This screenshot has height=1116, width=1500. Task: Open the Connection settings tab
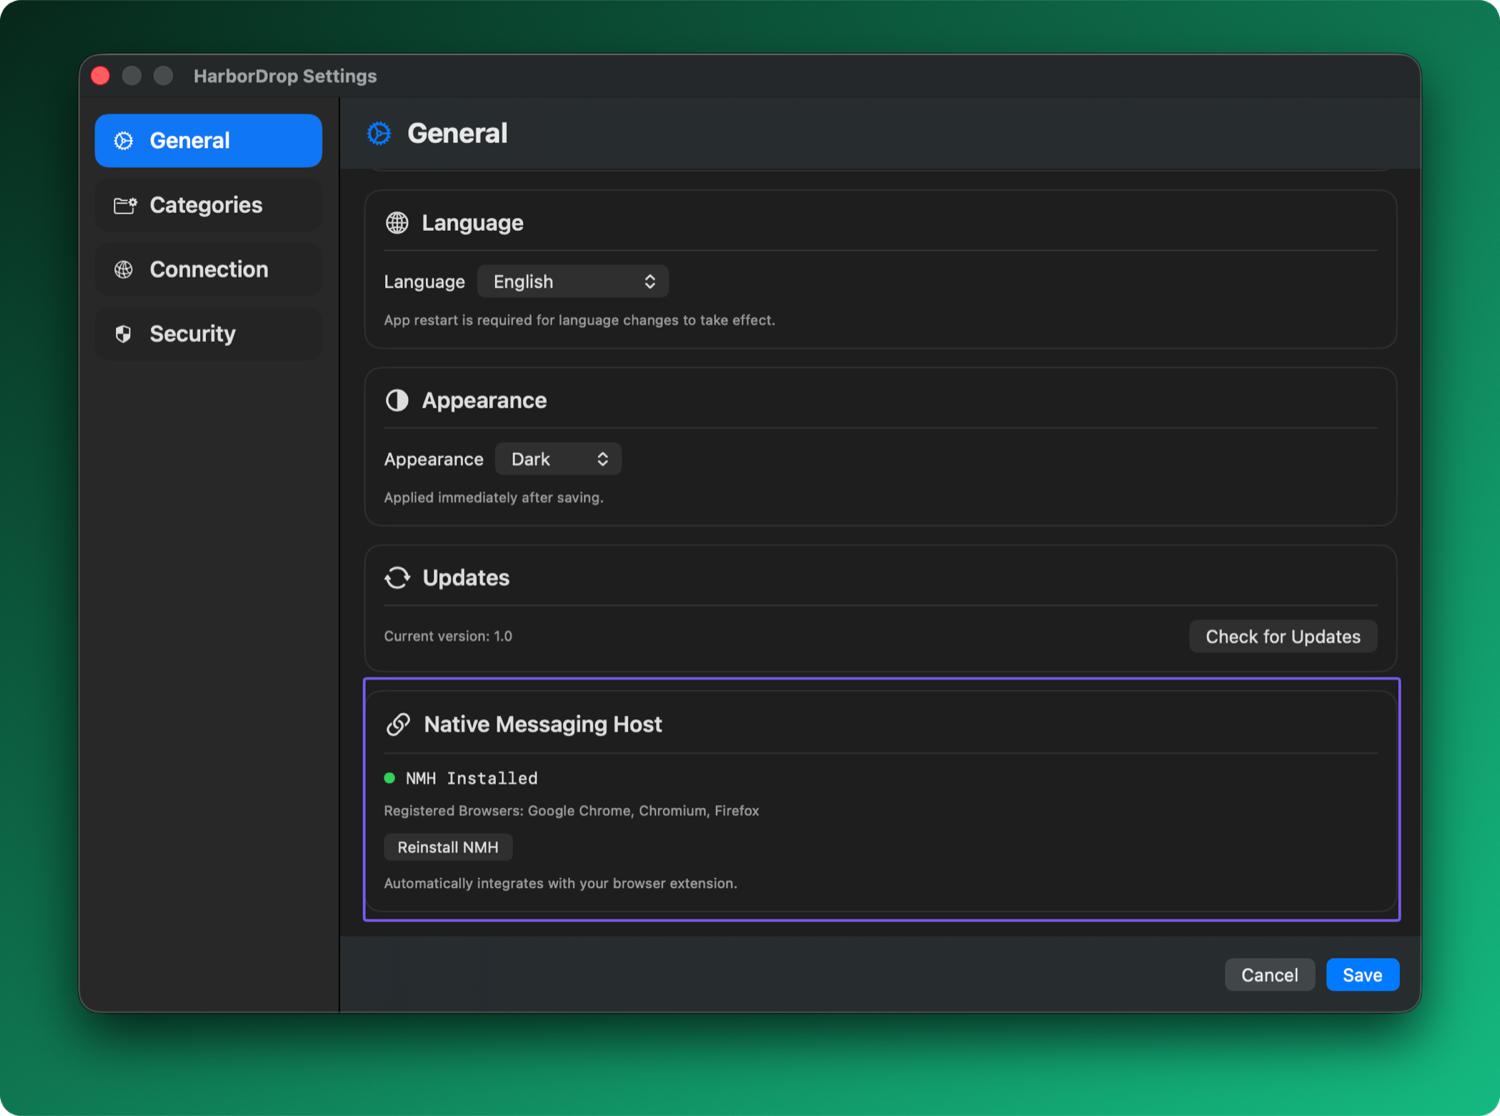(x=208, y=270)
